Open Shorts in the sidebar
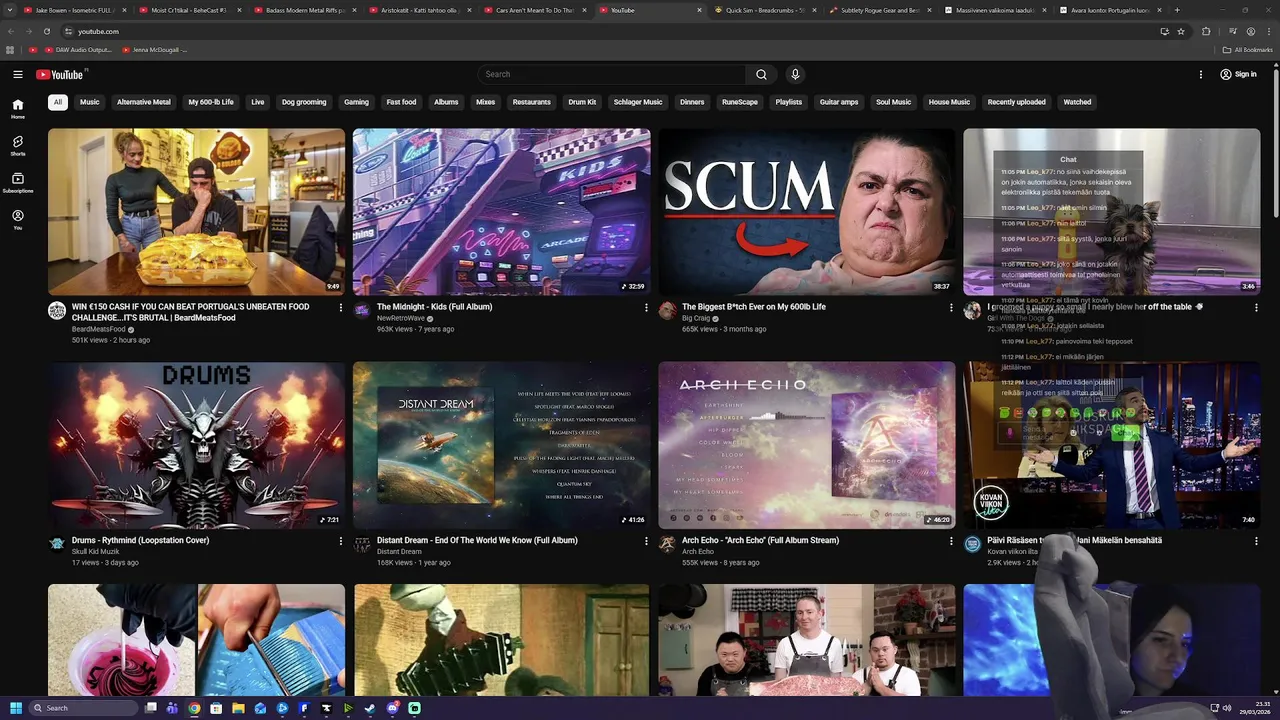1280x720 pixels. click(x=18, y=145)
